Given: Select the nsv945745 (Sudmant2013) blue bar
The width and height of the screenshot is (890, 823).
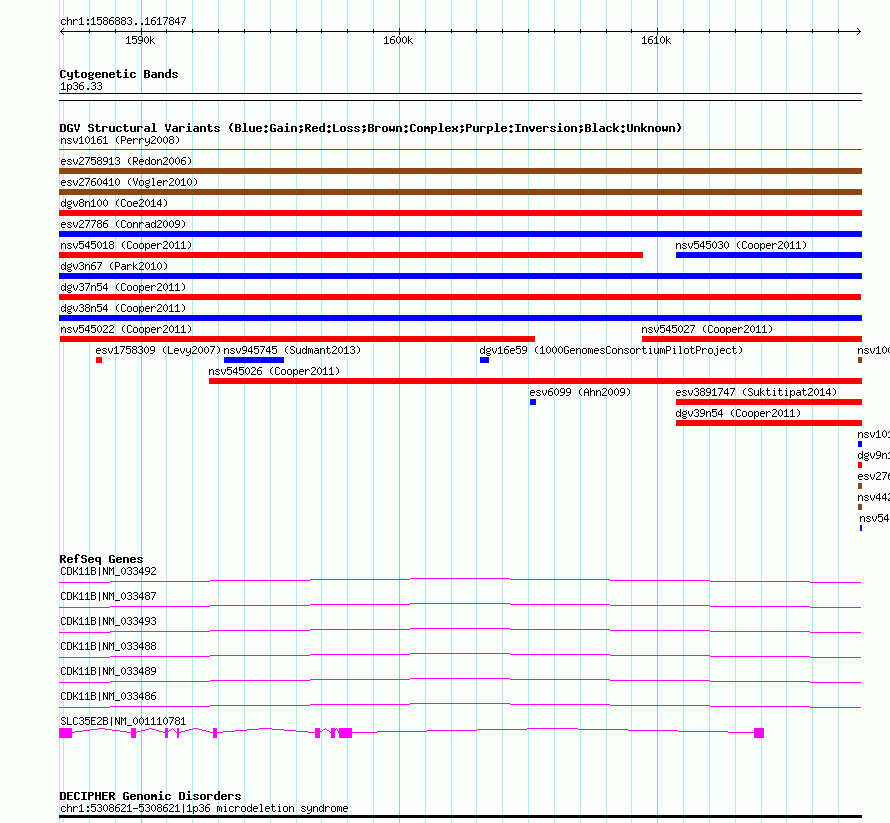Looking at the screenshot, I should tap(254, 360).
